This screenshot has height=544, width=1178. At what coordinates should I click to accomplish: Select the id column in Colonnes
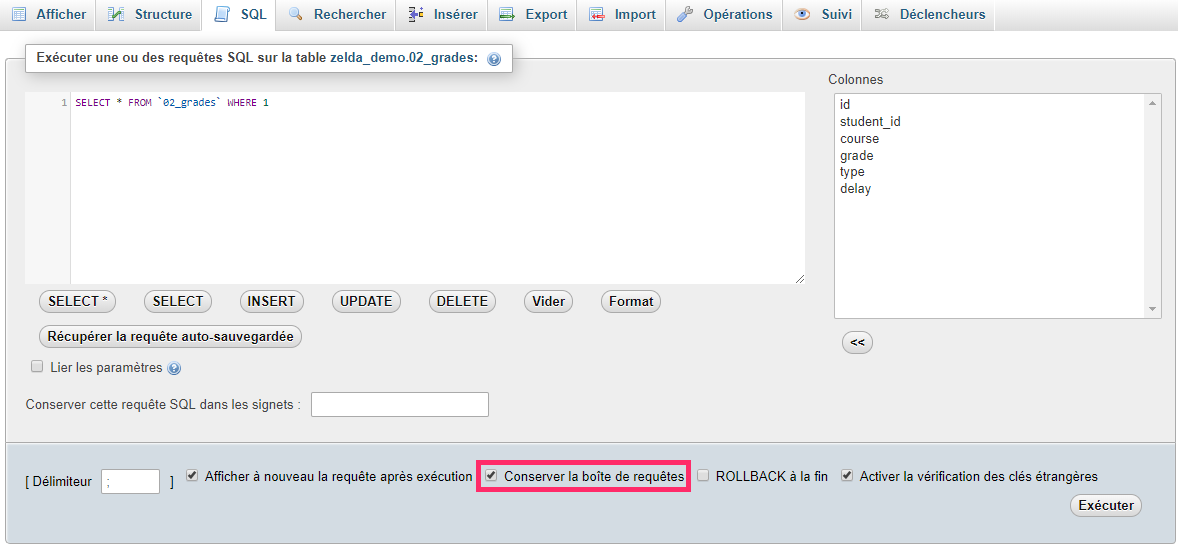(989, 104)
